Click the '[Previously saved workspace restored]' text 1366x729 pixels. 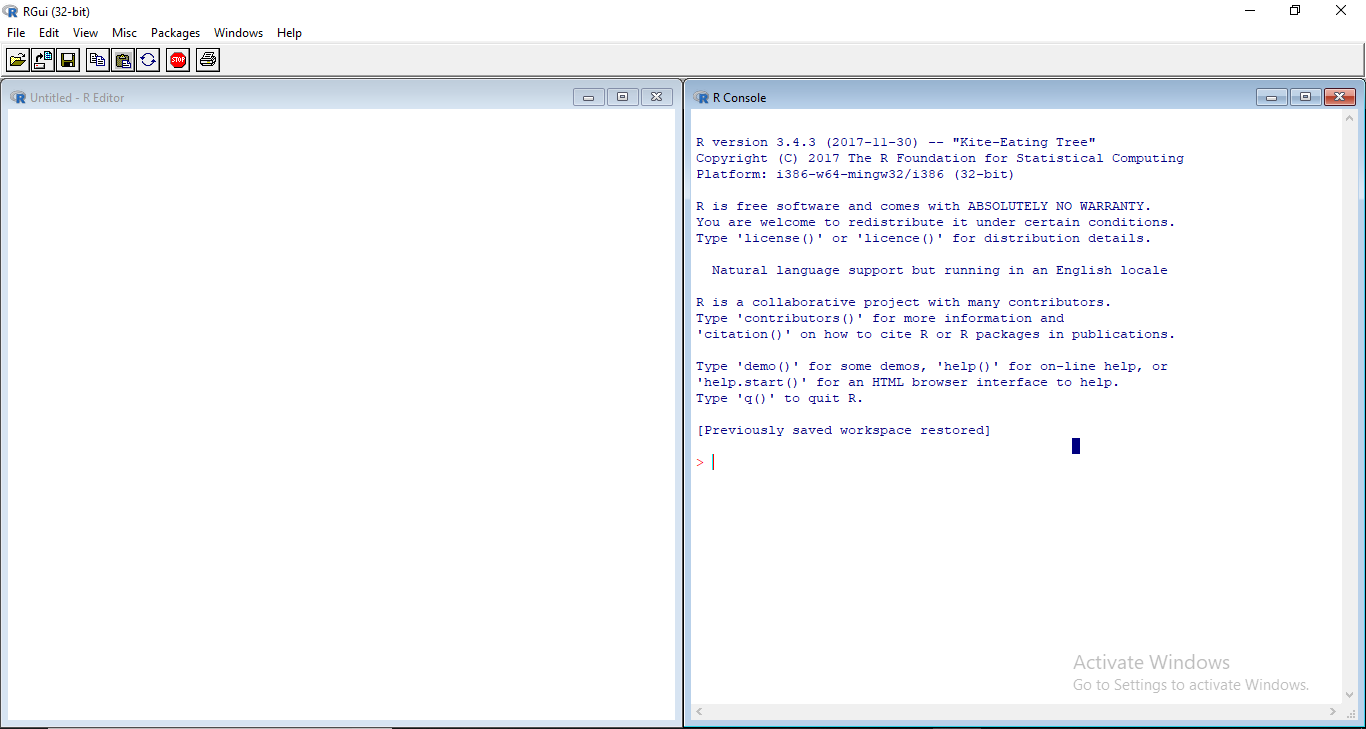[x=844, y=430]
